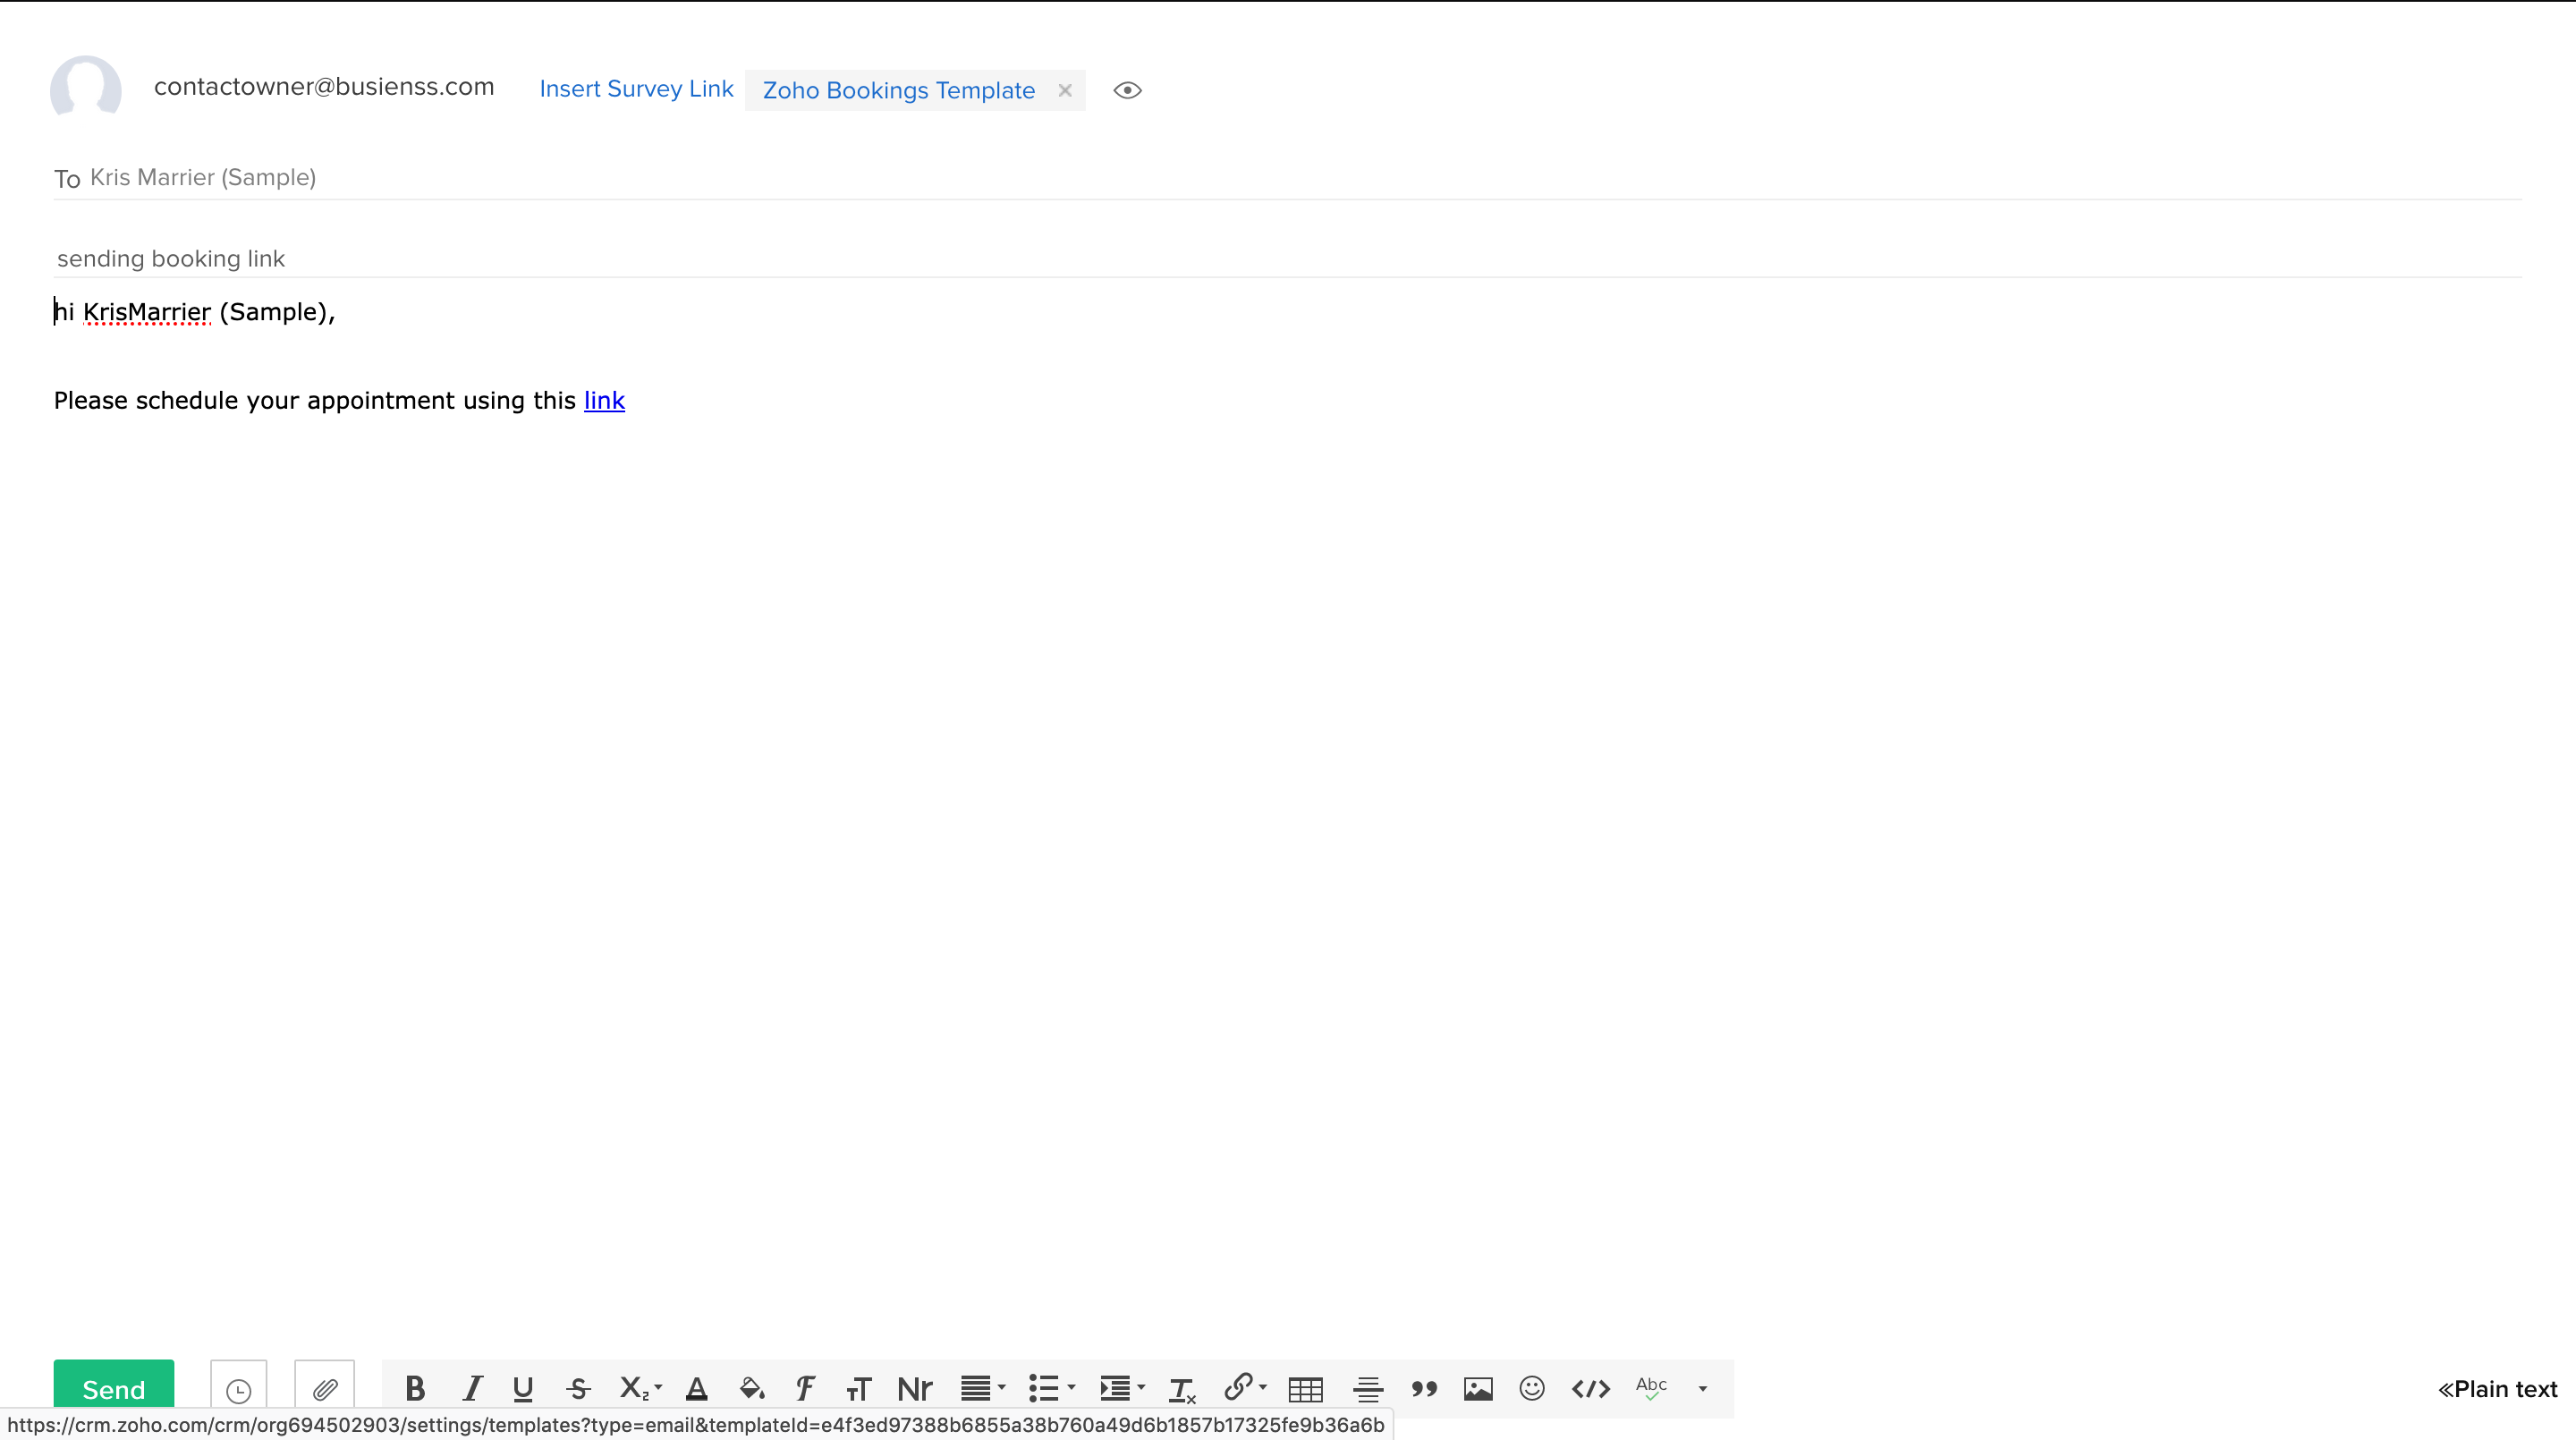Click Insert Survey Link
This screenshot has width=2576, height=1440.
636,89
